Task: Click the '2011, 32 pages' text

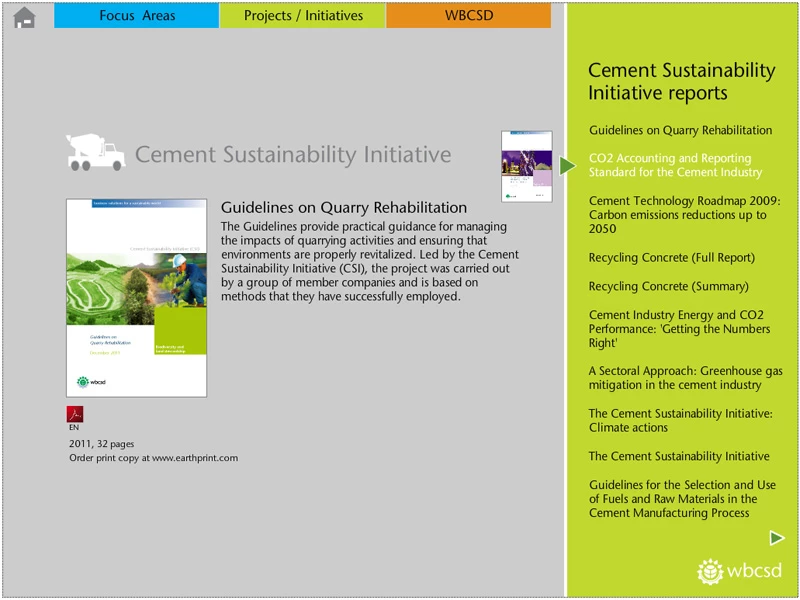Action: tap(102, 444)
